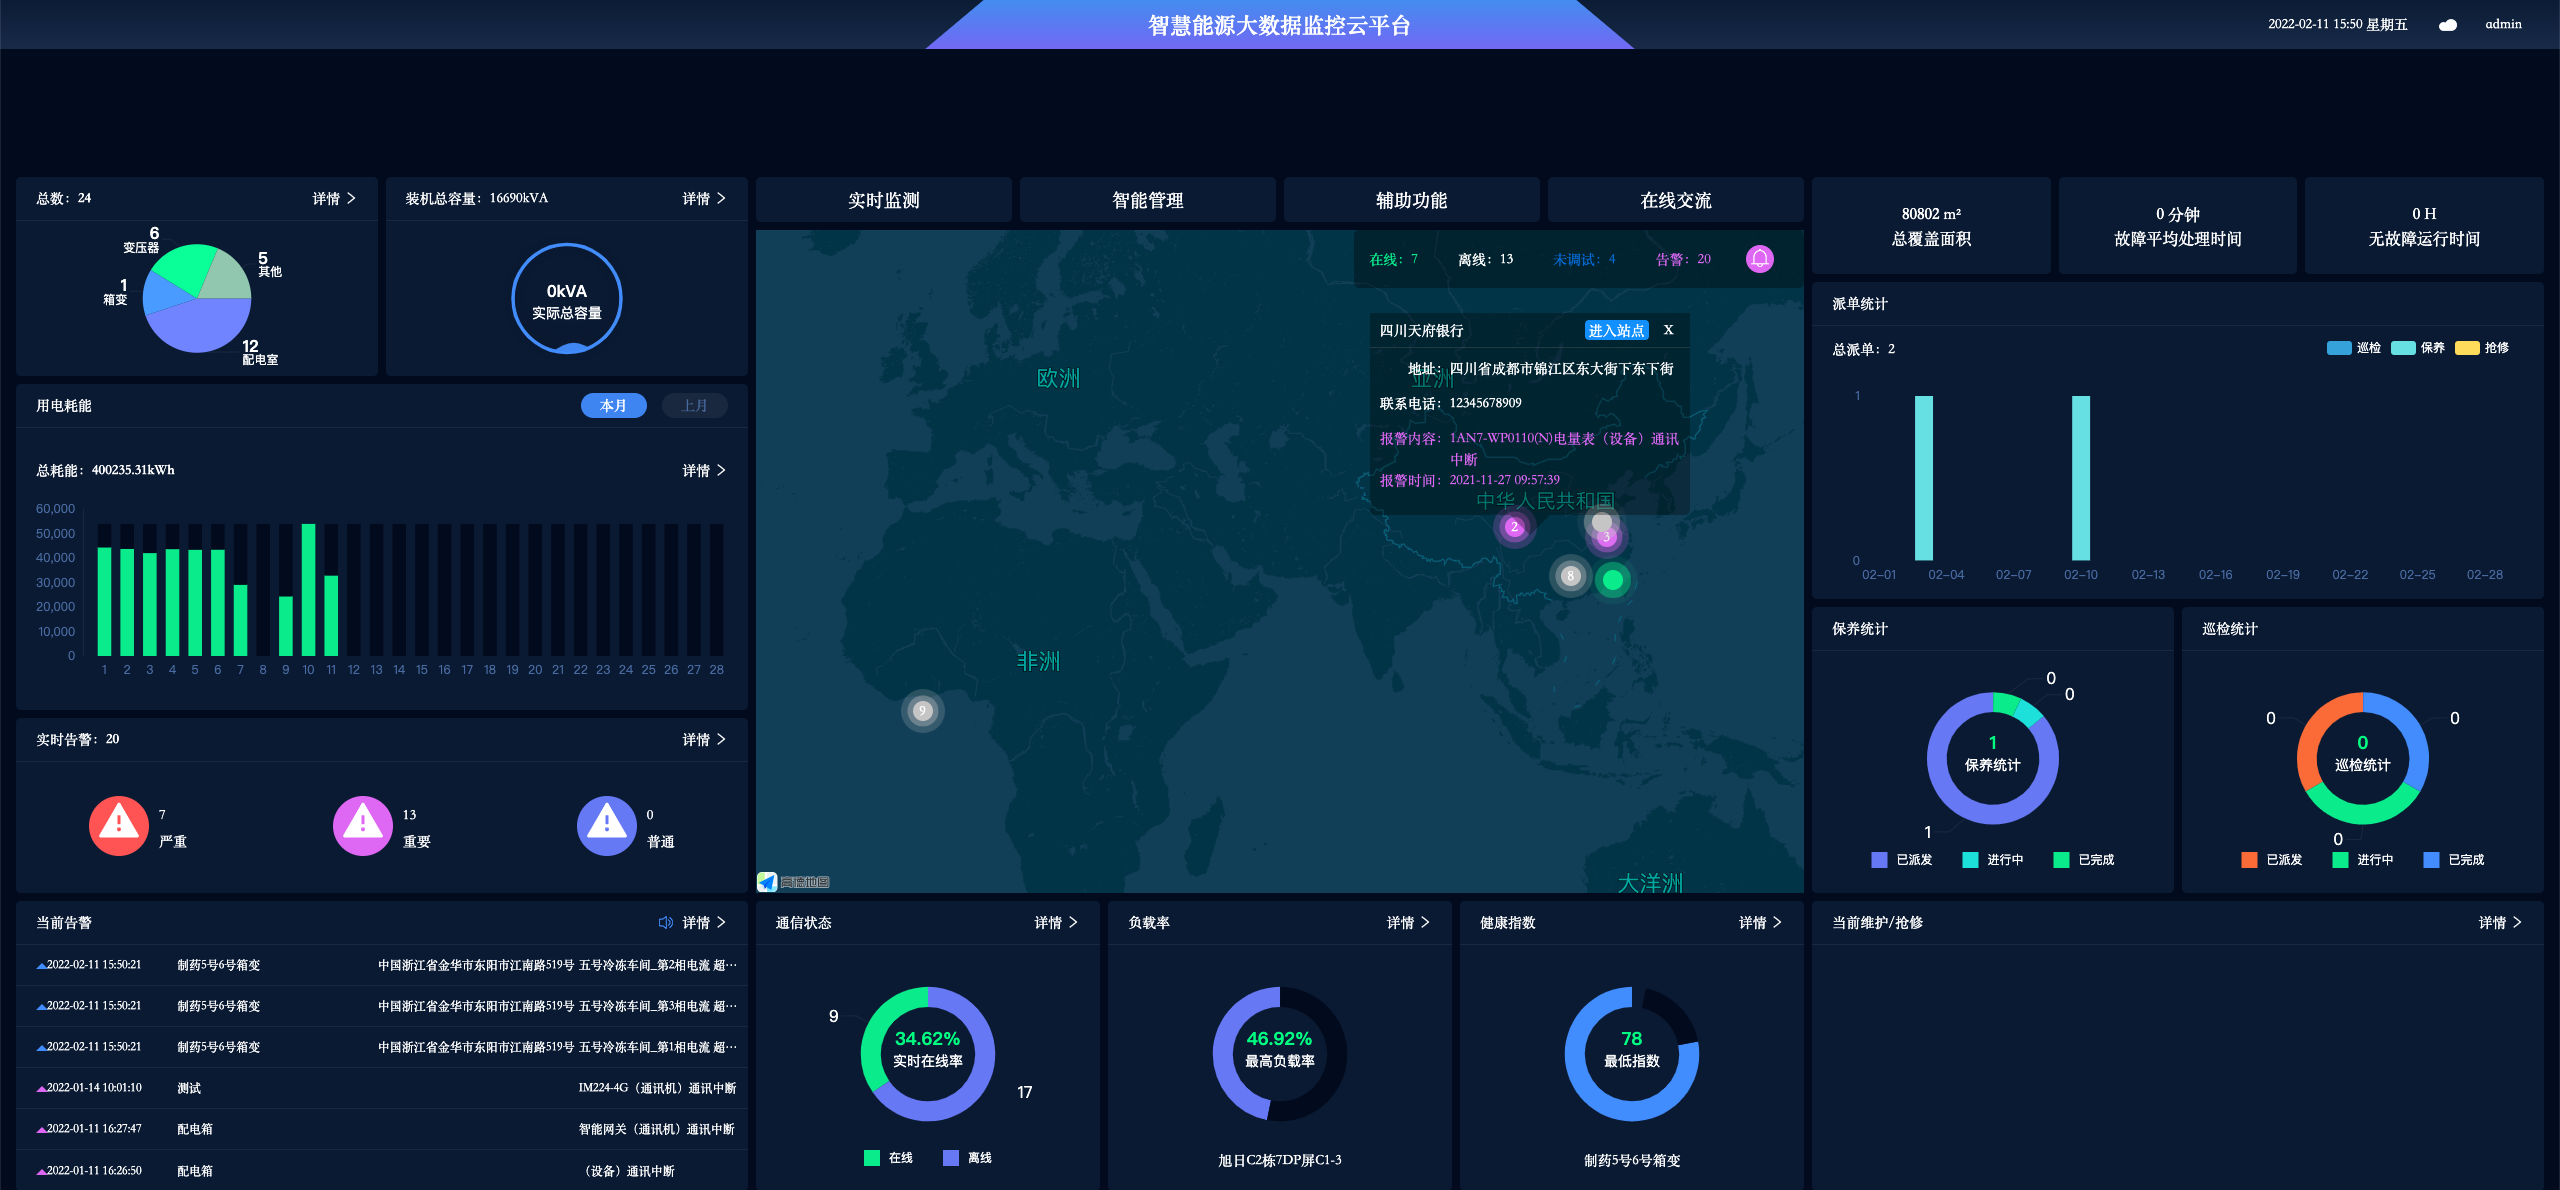
Task: Click the weather cloud icon in header
Action: [x=2447, y=25]
